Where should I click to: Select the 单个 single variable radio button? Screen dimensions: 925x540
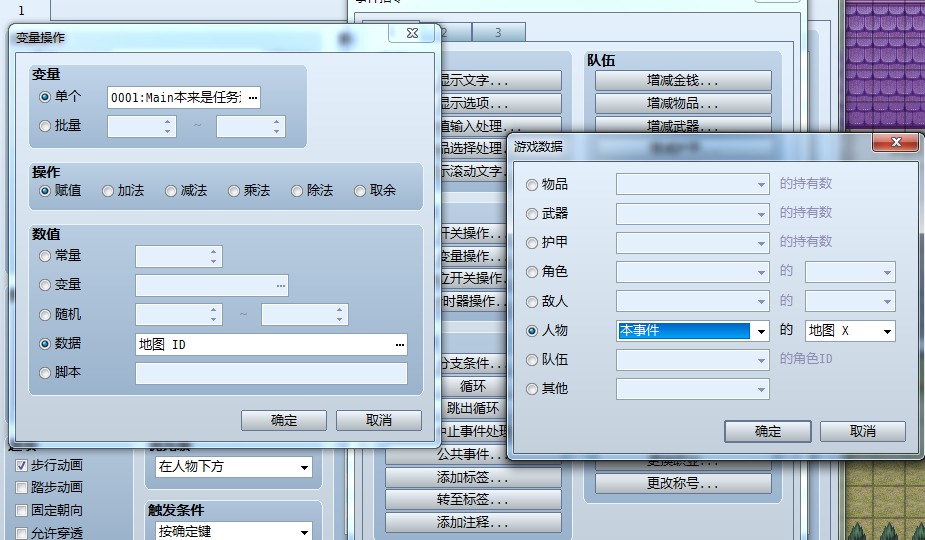pyautogui.click(x=45, y=97)
